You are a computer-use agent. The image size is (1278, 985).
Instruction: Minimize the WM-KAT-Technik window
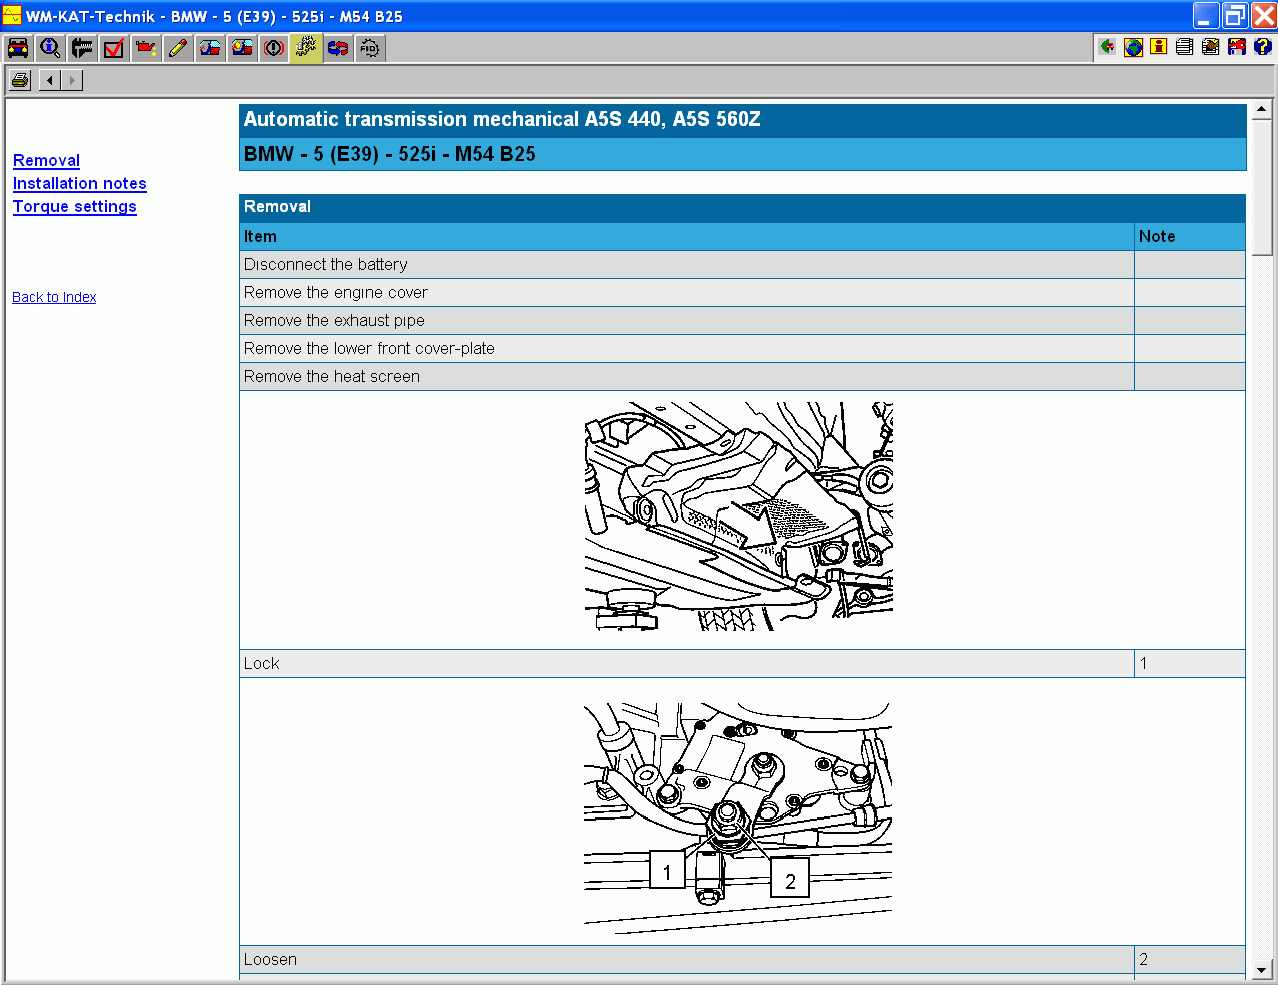1207,15
